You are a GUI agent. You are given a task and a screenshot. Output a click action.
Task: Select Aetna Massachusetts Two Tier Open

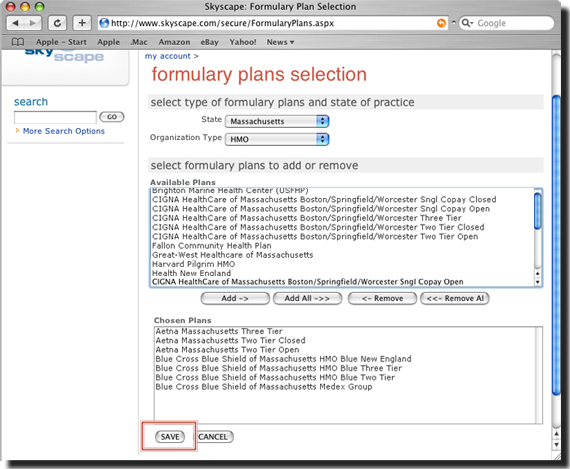(x=228, y=350)
